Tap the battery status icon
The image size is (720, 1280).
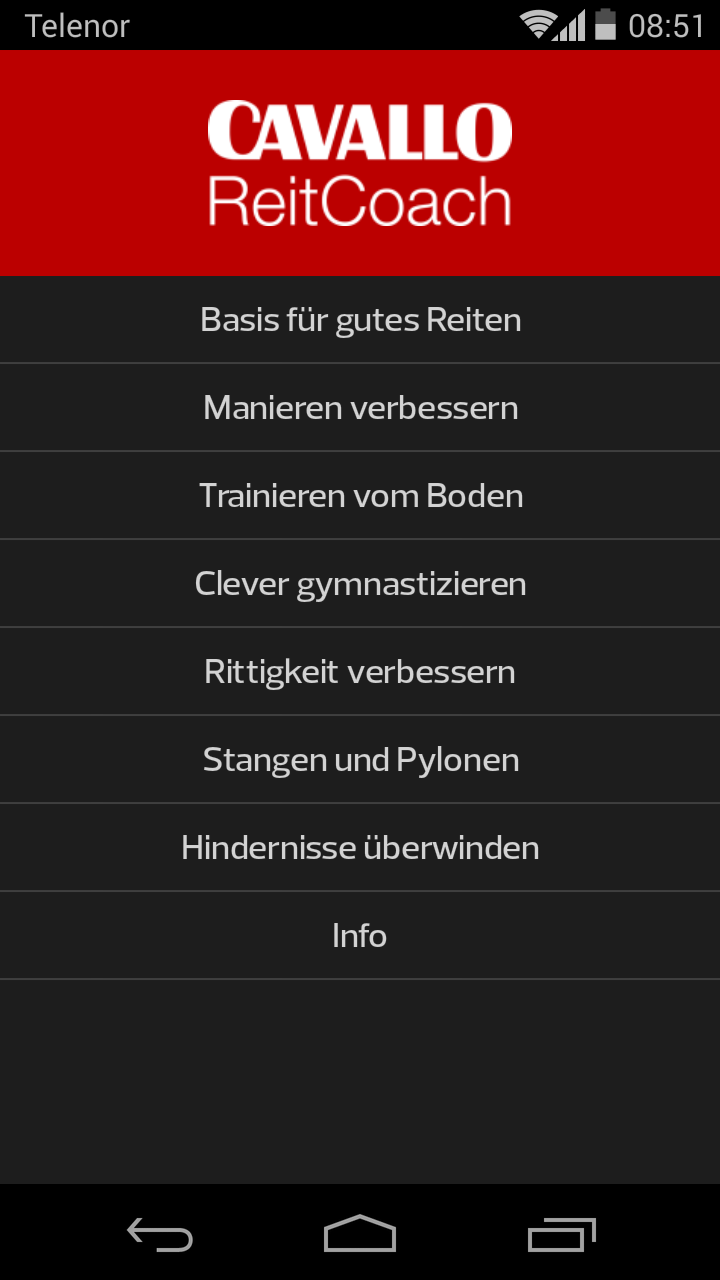605,24
